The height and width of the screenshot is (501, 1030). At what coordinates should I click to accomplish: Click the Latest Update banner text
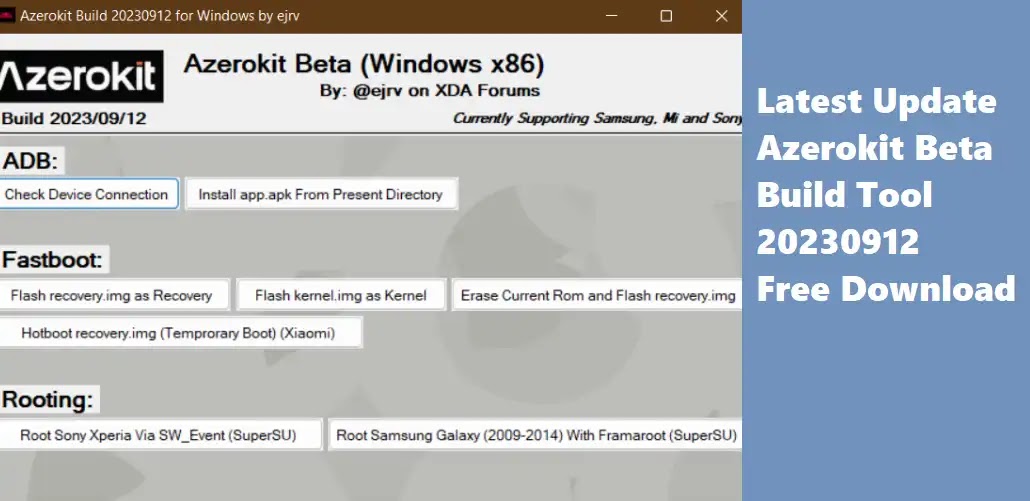[876, 101]
